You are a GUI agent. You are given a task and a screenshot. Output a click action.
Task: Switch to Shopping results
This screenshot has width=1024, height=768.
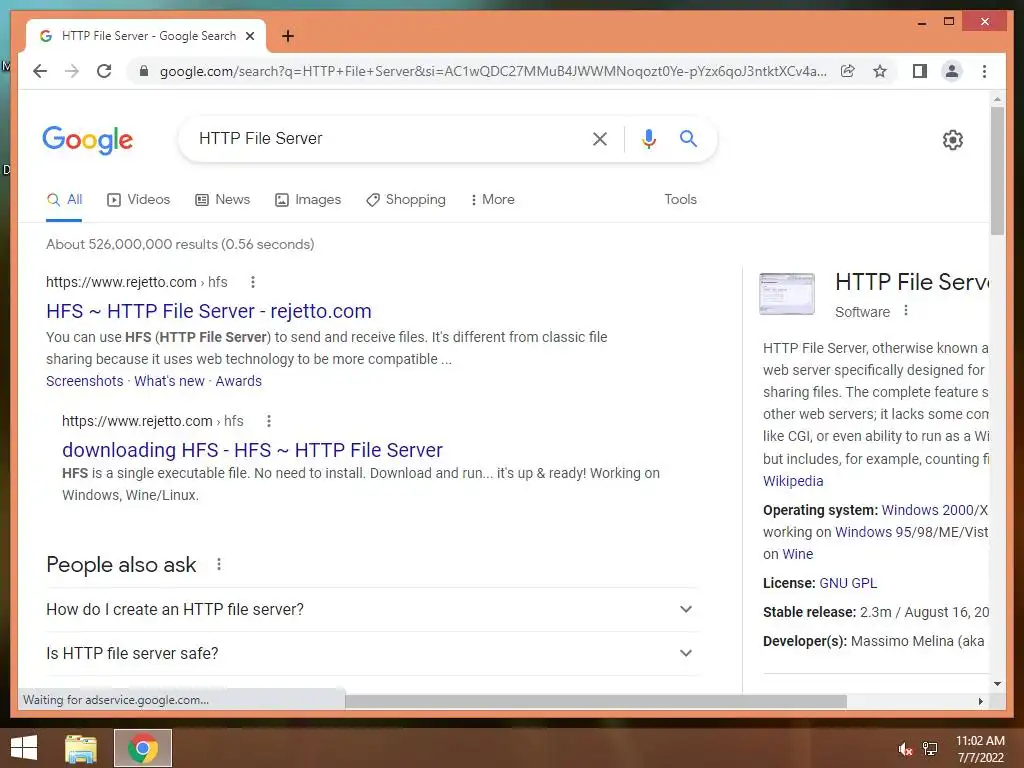tap(406, 200)
